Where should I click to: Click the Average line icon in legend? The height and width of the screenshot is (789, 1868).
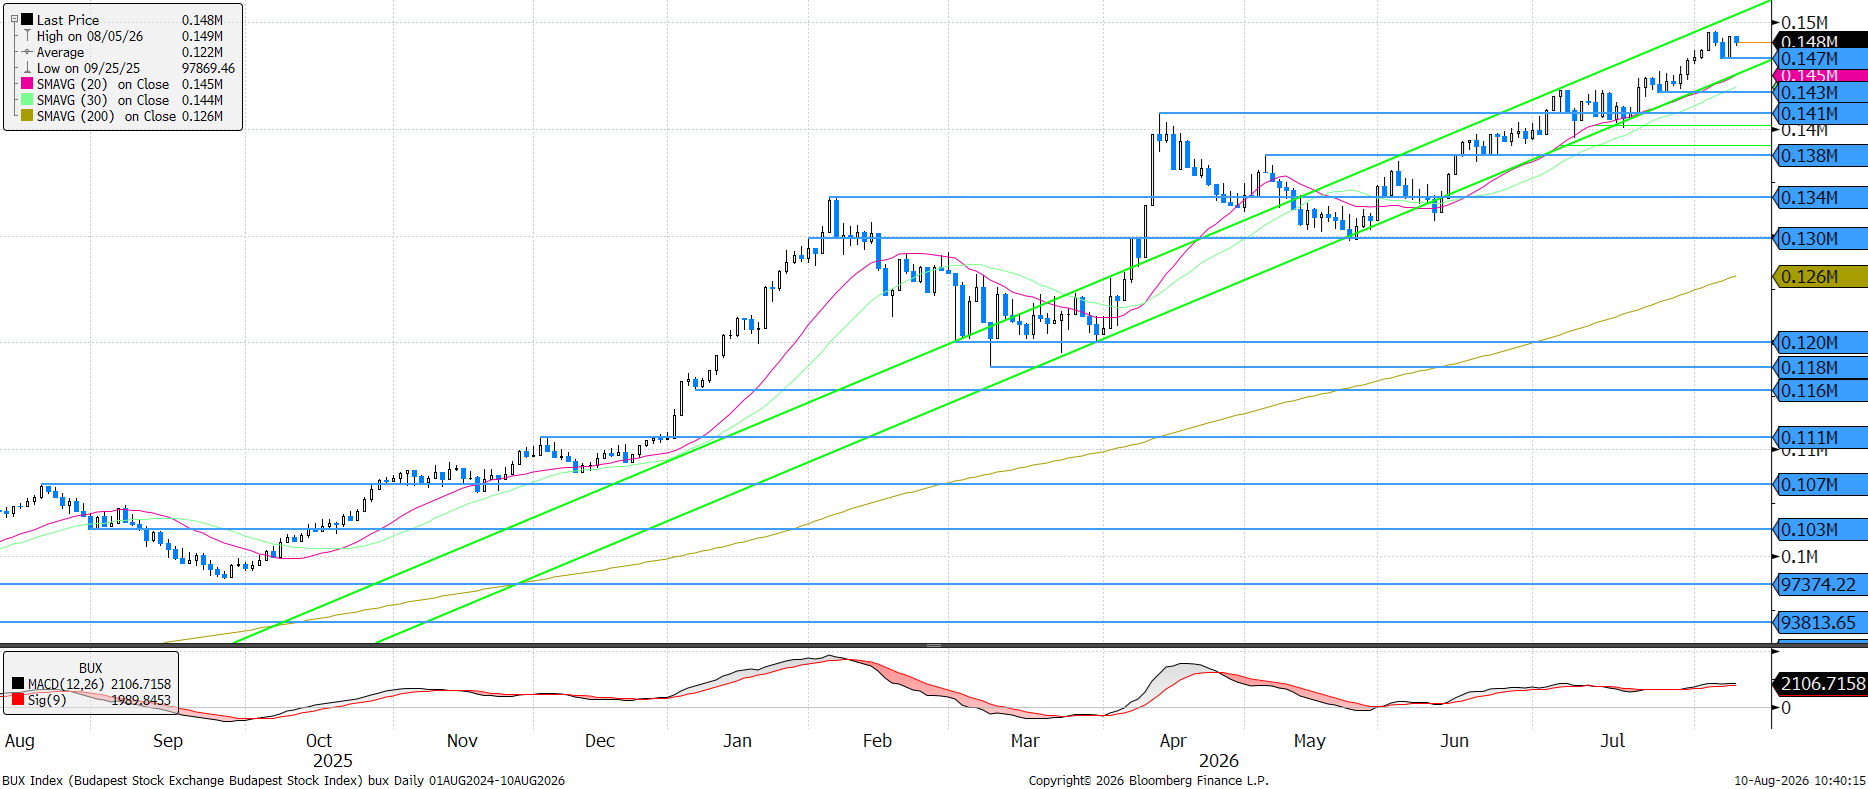[27, 52]
